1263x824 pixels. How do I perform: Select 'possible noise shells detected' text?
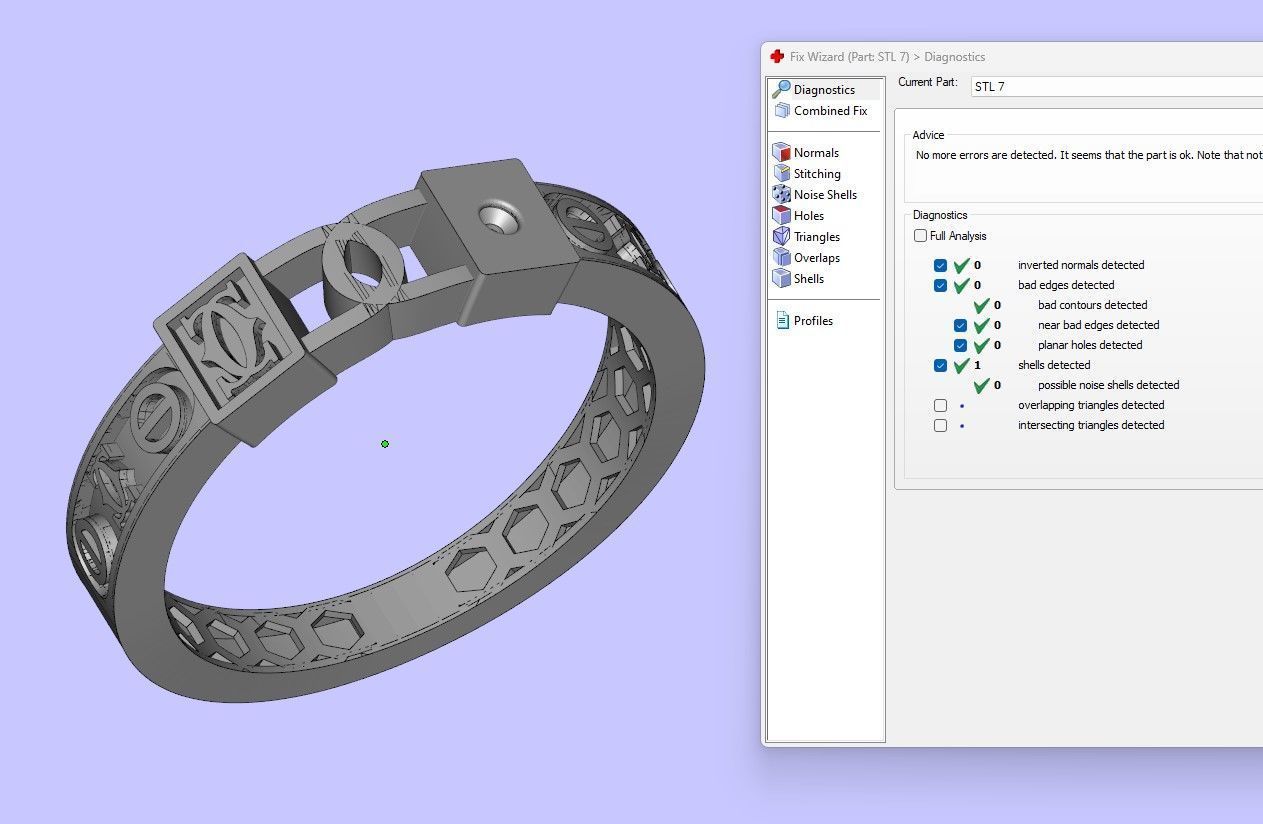(1108, 385)
